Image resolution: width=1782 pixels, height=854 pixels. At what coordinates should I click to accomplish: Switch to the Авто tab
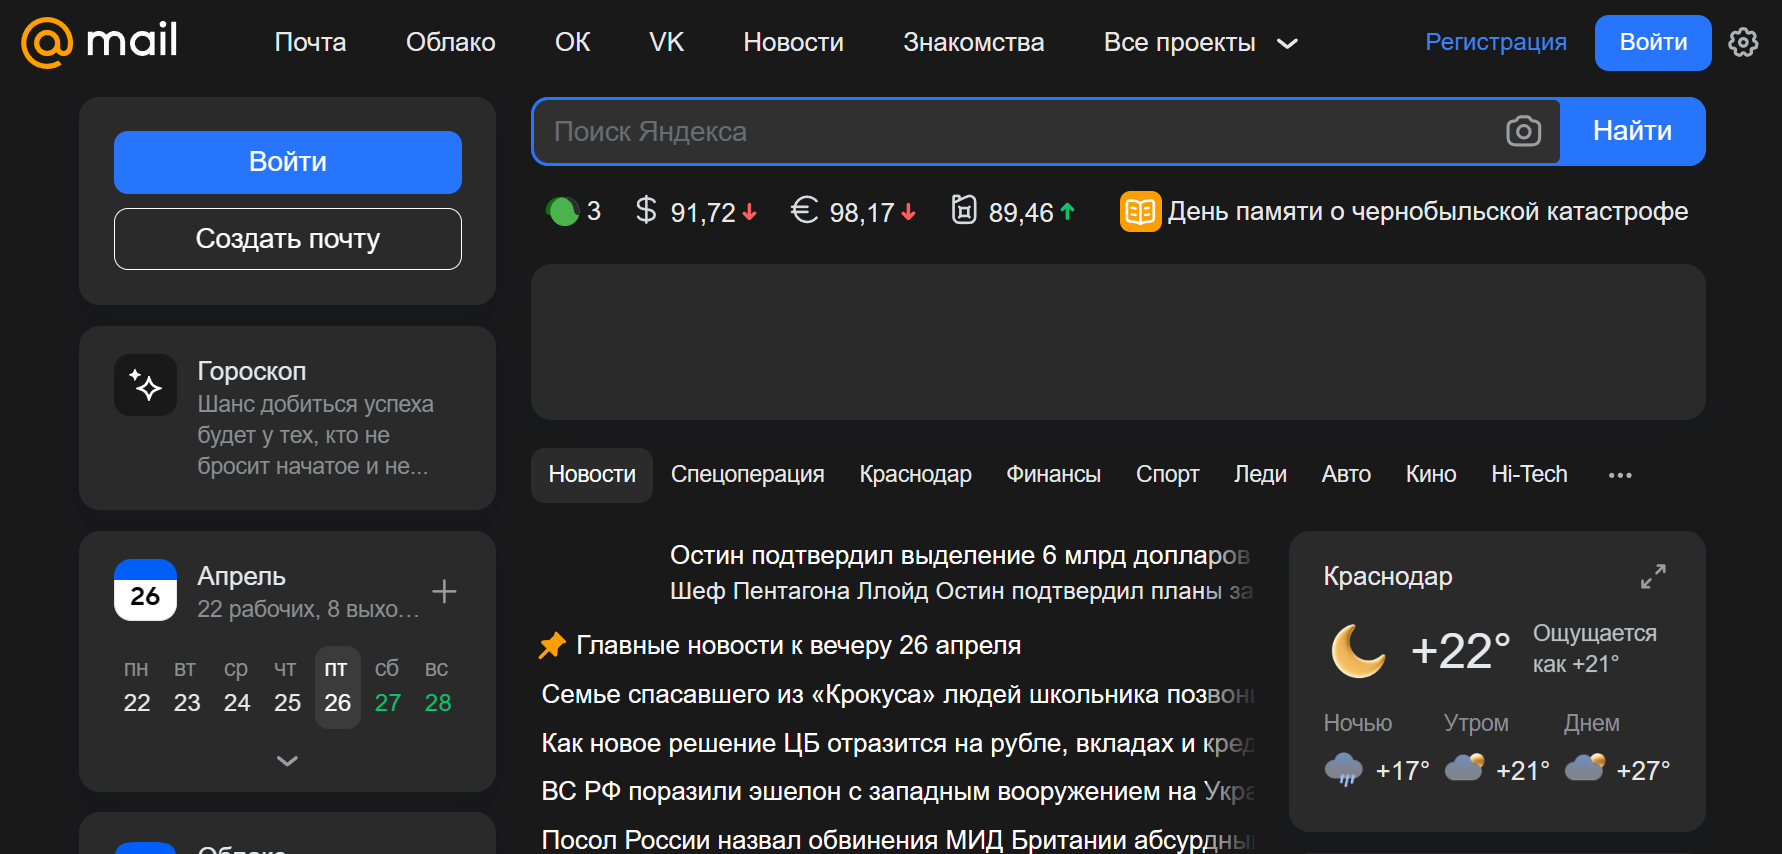pos(1346,475)
